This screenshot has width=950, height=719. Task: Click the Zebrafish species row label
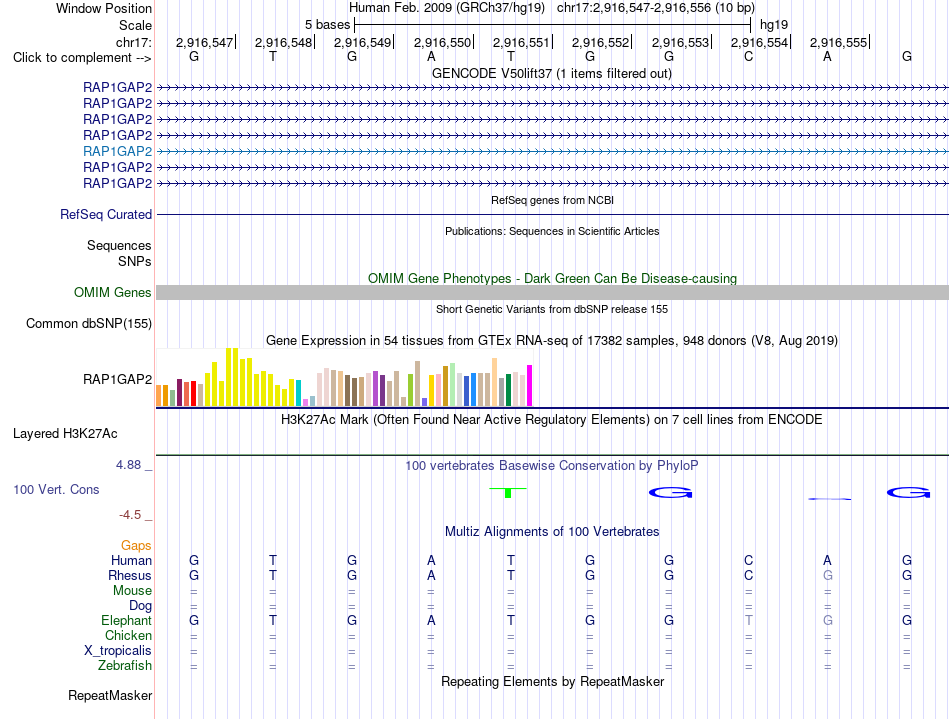click(x=125, y=665)
